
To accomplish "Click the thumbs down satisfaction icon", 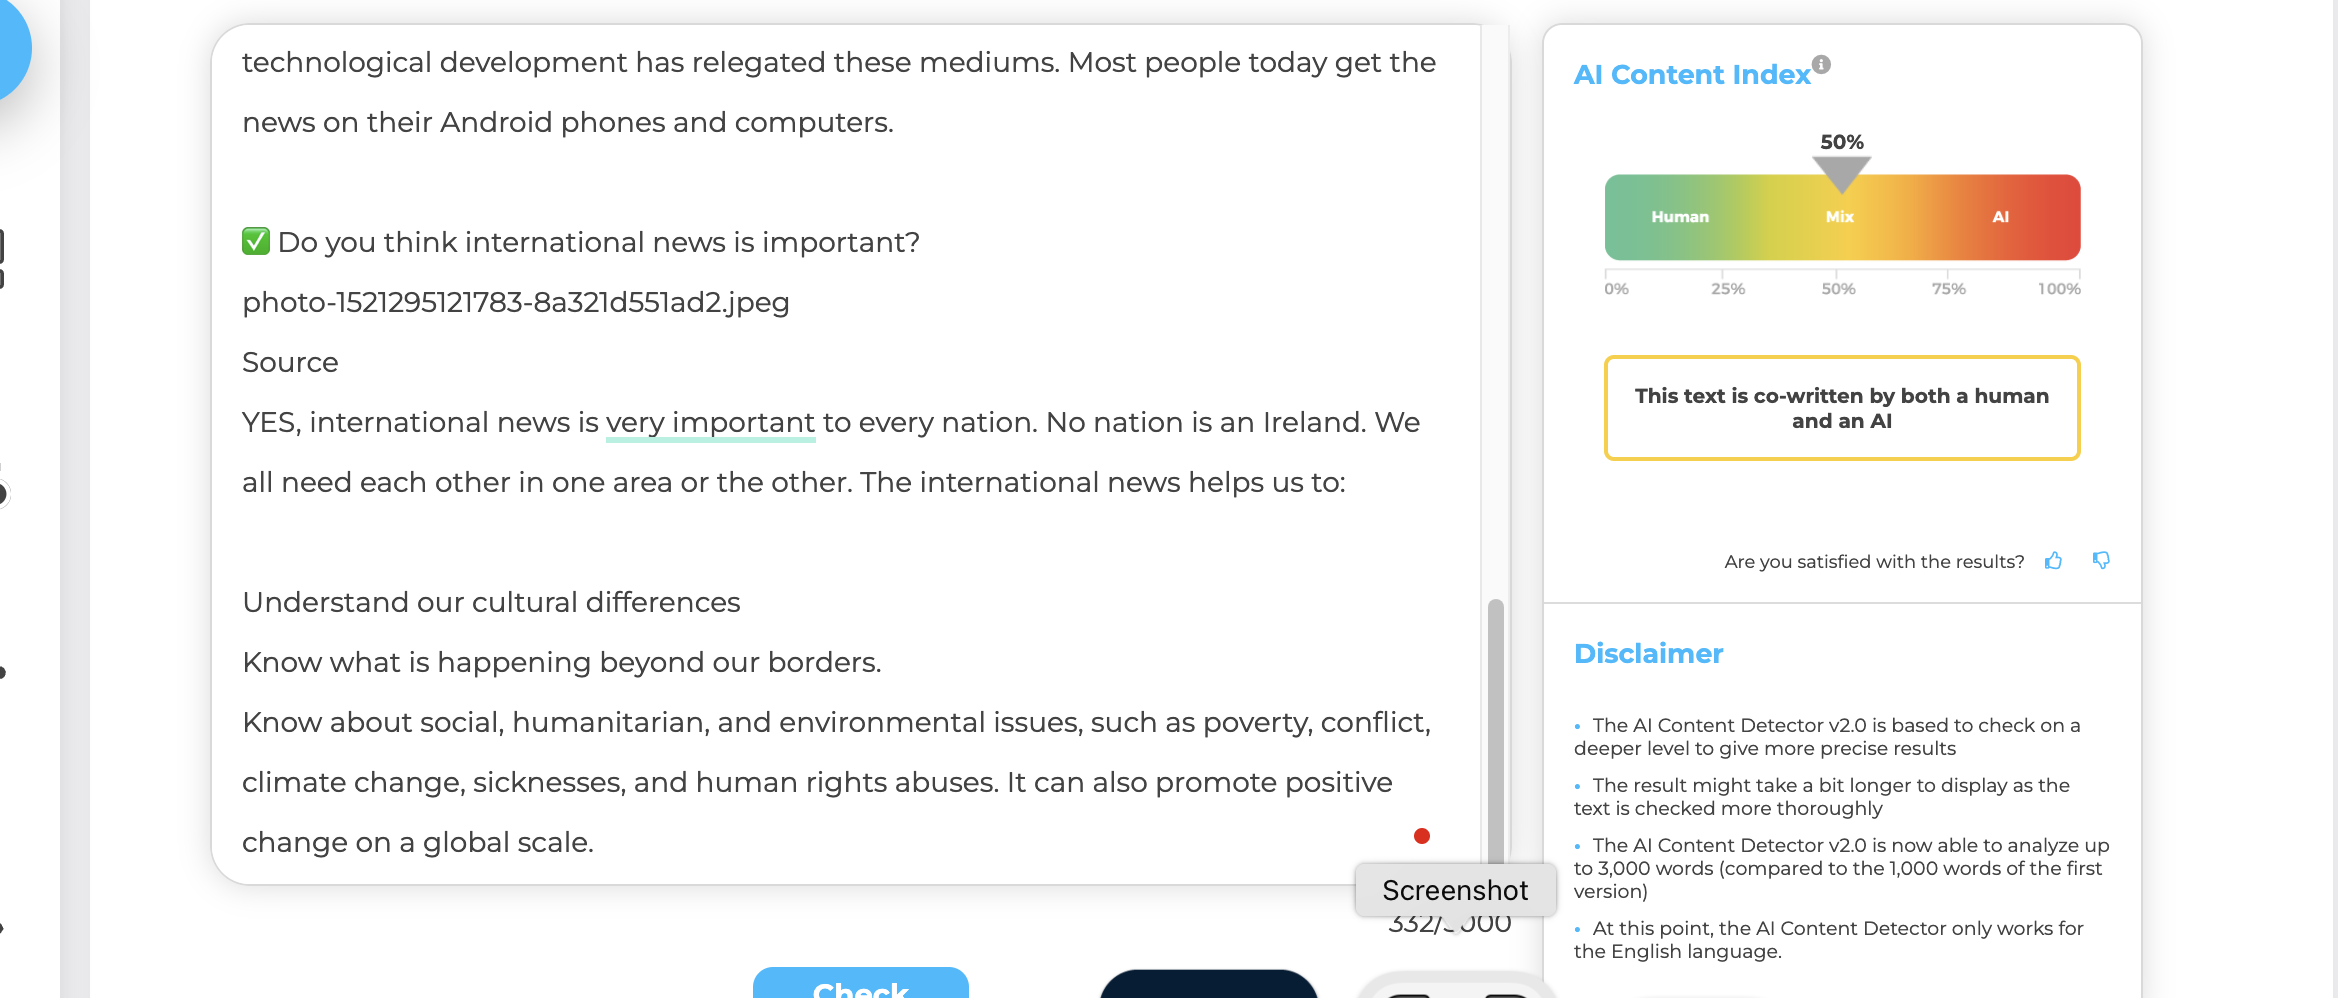I will [x=2101, y=561].
